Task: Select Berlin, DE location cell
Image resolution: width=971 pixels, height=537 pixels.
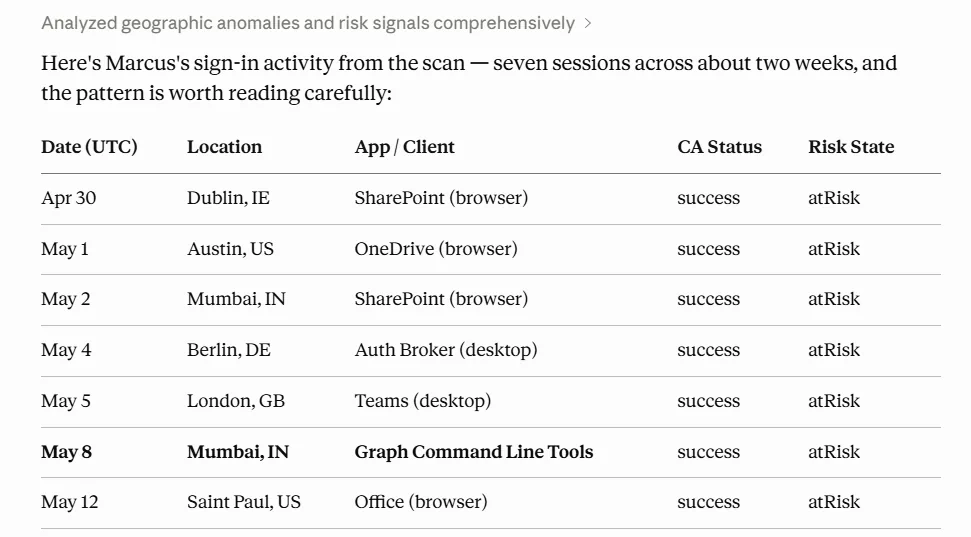Action: (x=229, y=350)
